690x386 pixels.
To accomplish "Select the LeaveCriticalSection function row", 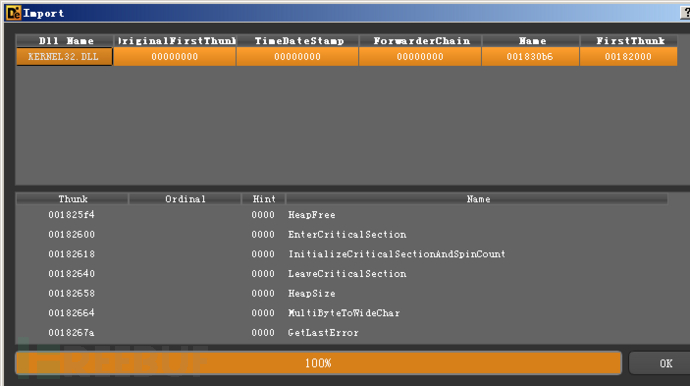I will 342,274.
